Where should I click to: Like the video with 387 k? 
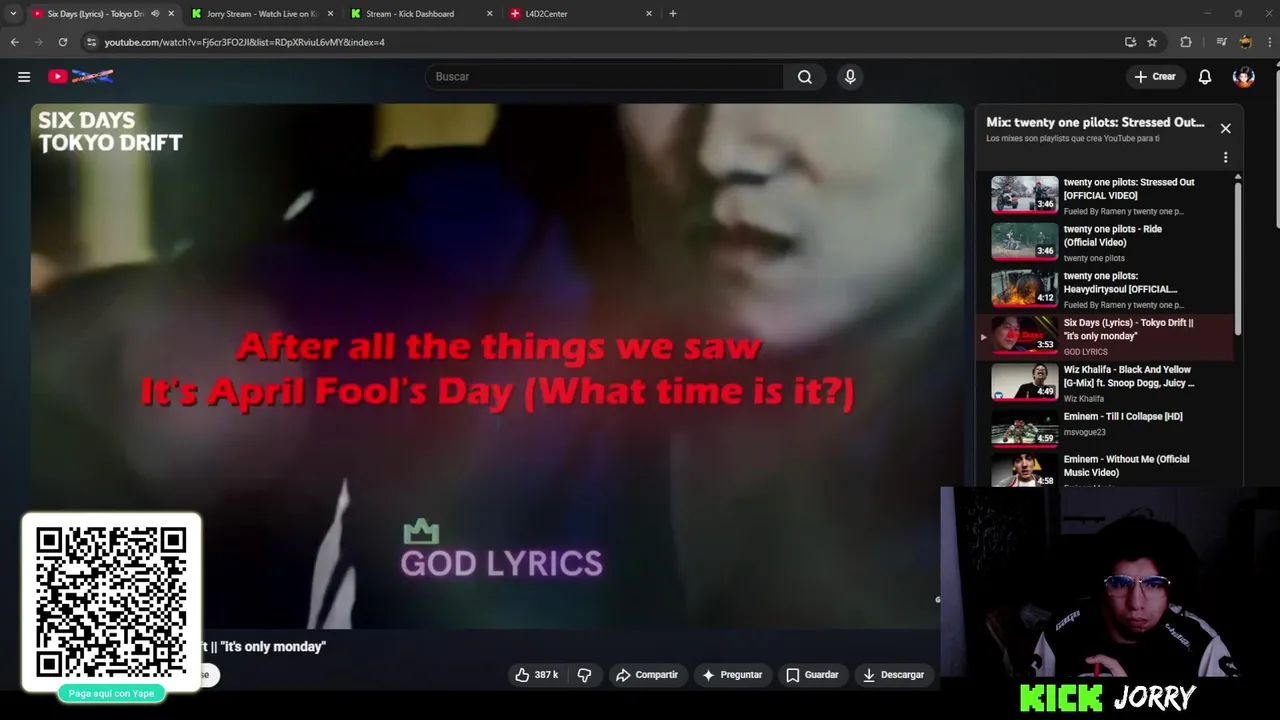point(536,675)
